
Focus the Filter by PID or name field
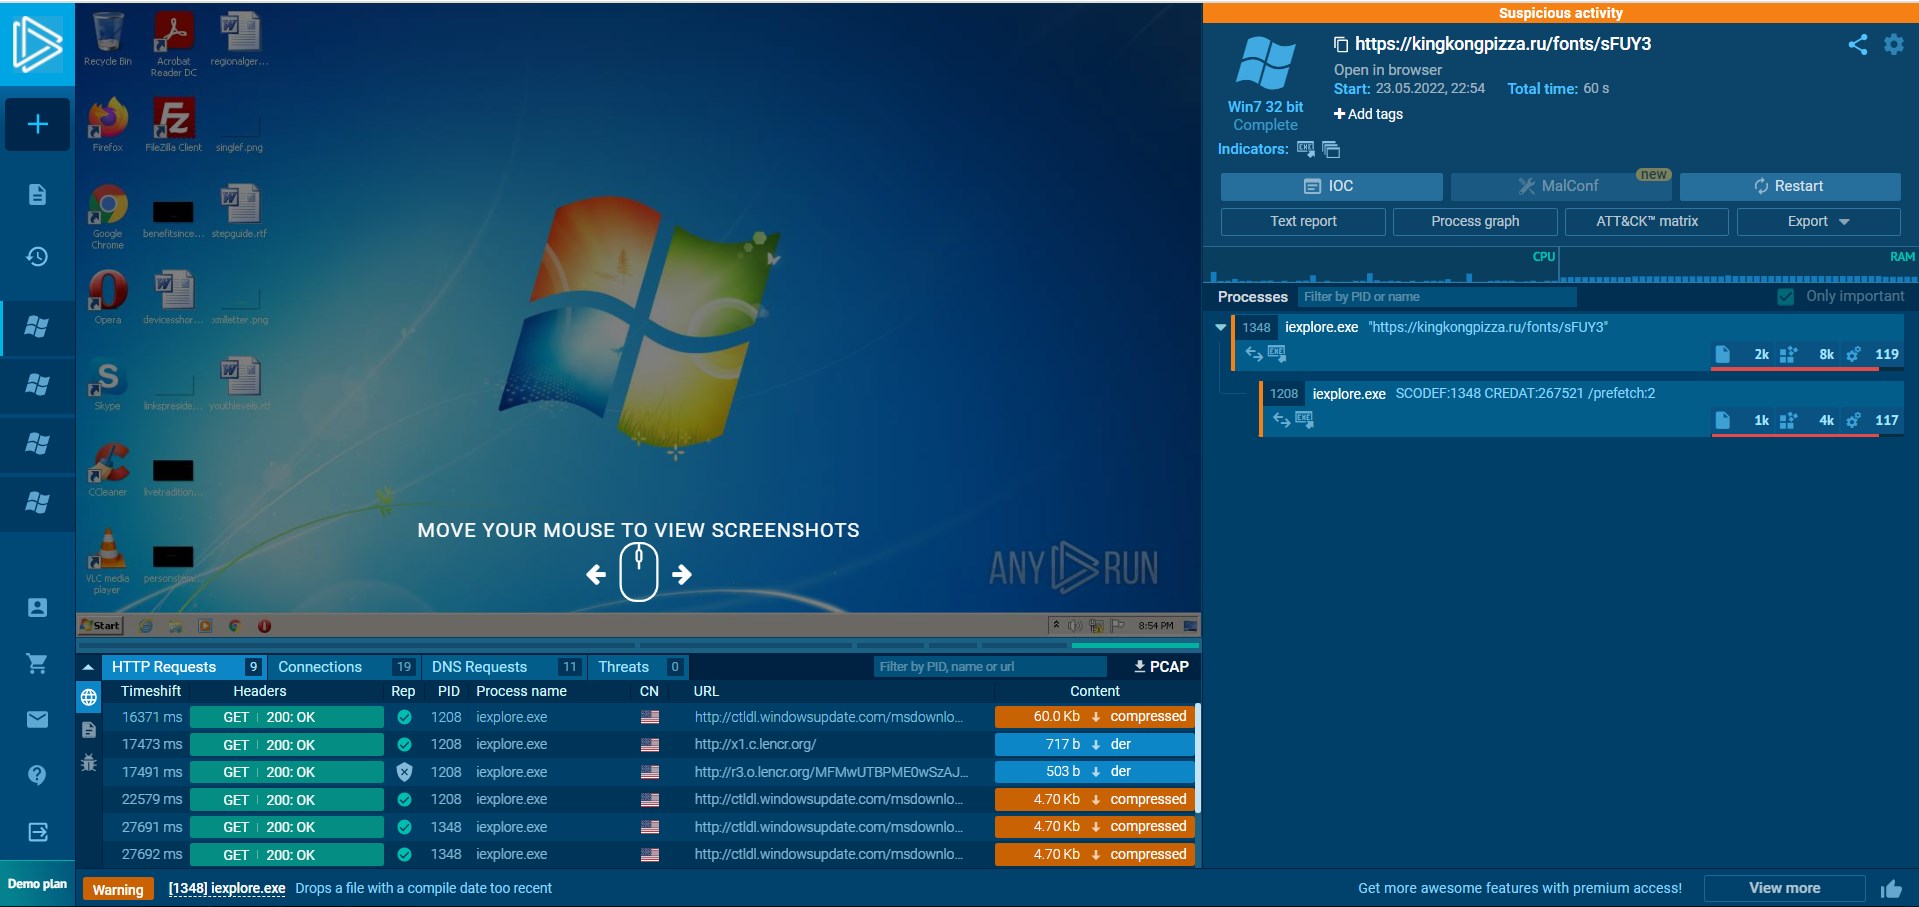(x=1436, y=297)
